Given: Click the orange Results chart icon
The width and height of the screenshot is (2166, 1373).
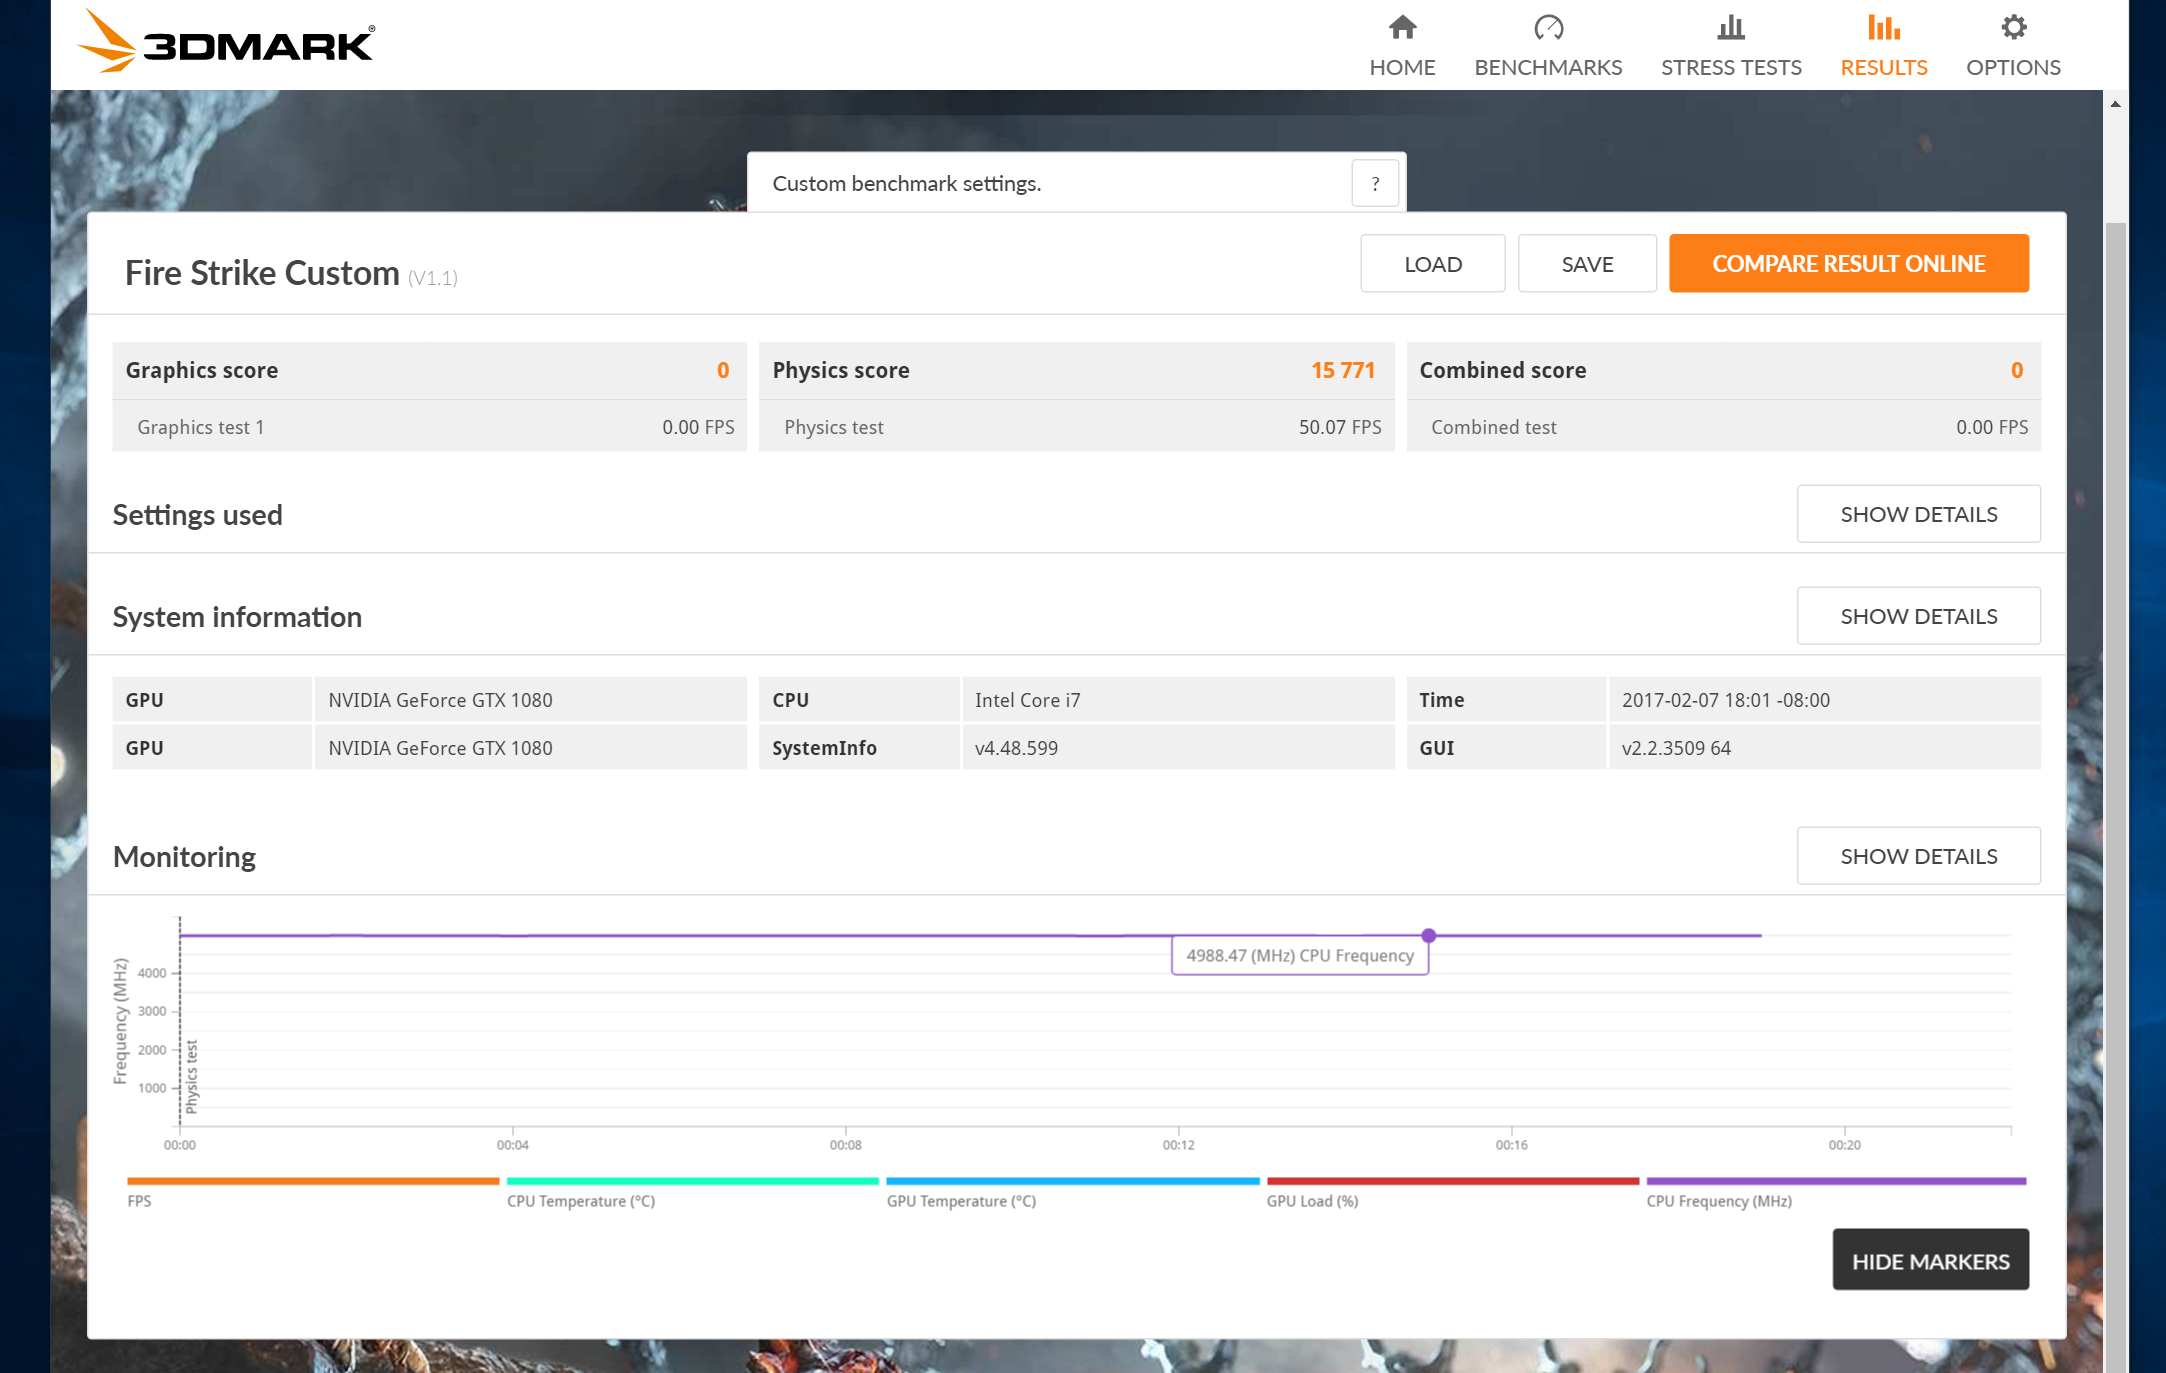Looking at the screenshot, I should 1883,27.
